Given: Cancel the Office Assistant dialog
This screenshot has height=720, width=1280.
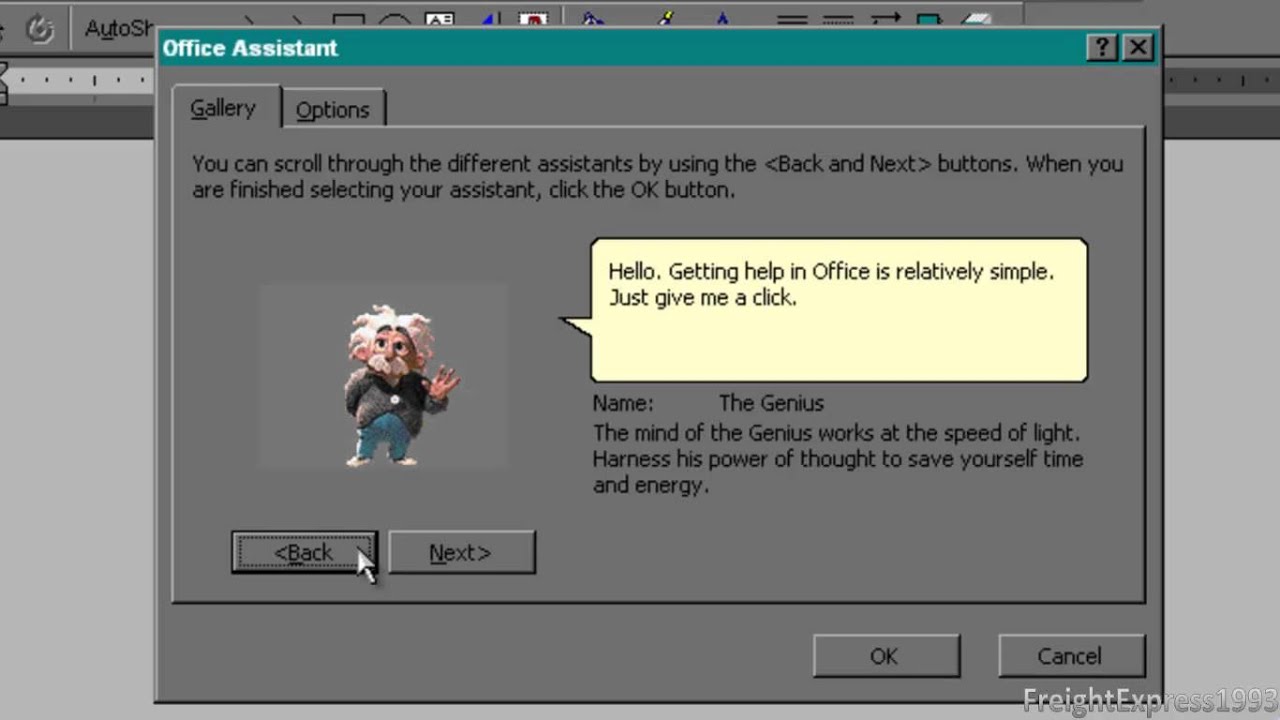Looking at the screenshot, I should pos(1071,656).
